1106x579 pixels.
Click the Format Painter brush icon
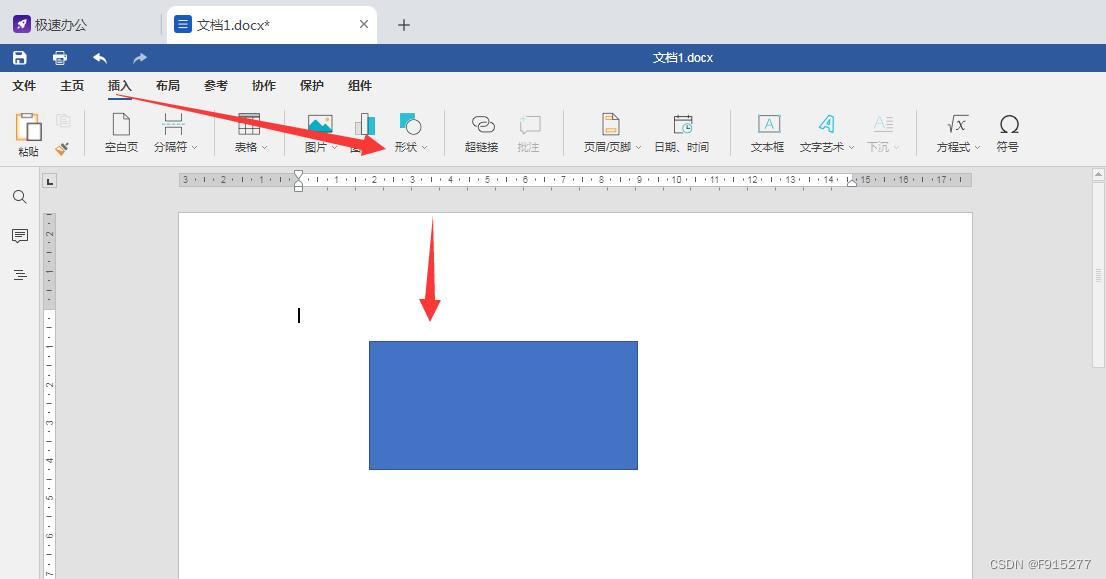[x=62, y=149]
